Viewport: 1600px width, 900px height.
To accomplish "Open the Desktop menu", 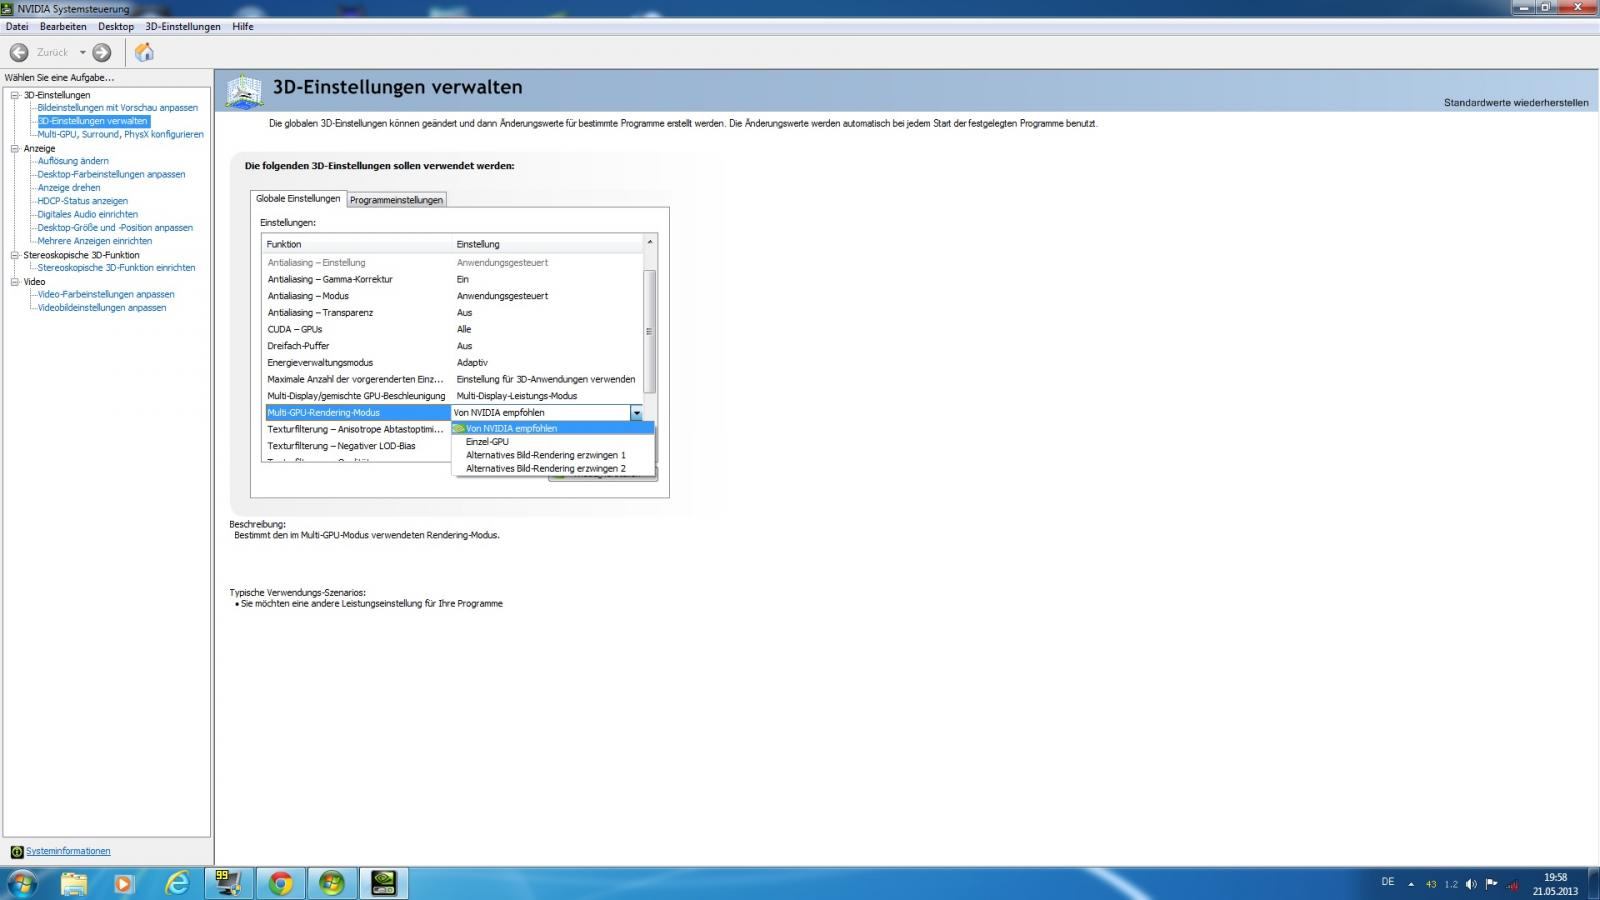I will 116,27.
